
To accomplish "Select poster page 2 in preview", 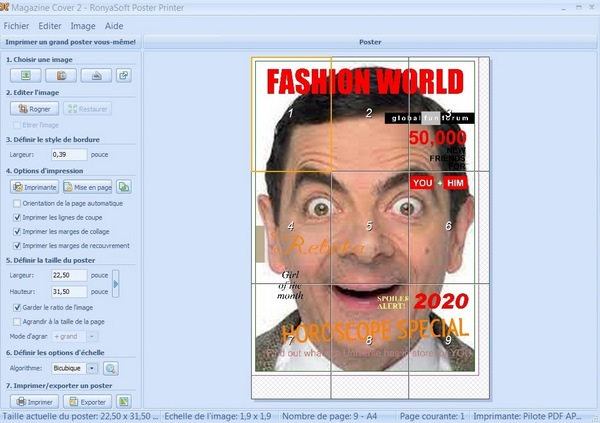I will (370, 114).
